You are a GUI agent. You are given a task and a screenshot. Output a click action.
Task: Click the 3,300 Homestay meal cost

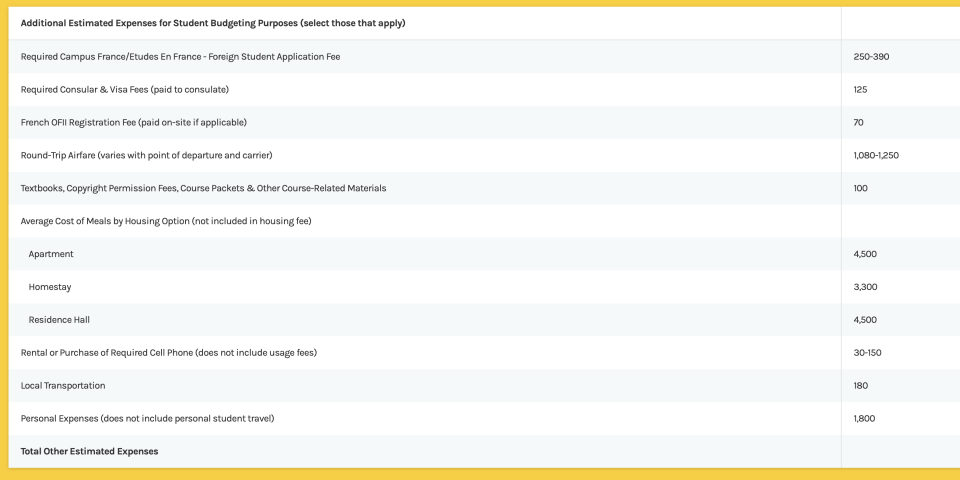(865, 287)
